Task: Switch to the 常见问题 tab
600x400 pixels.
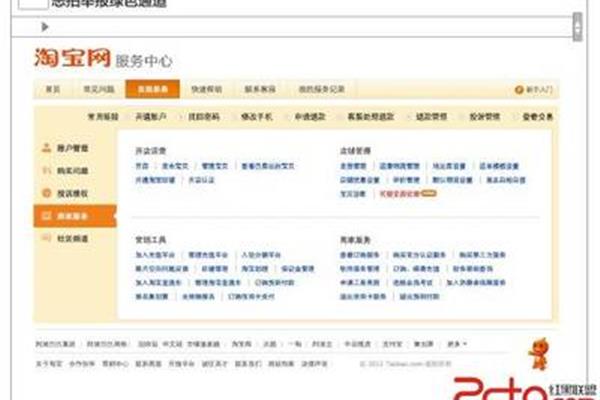Action: [99, 89]
